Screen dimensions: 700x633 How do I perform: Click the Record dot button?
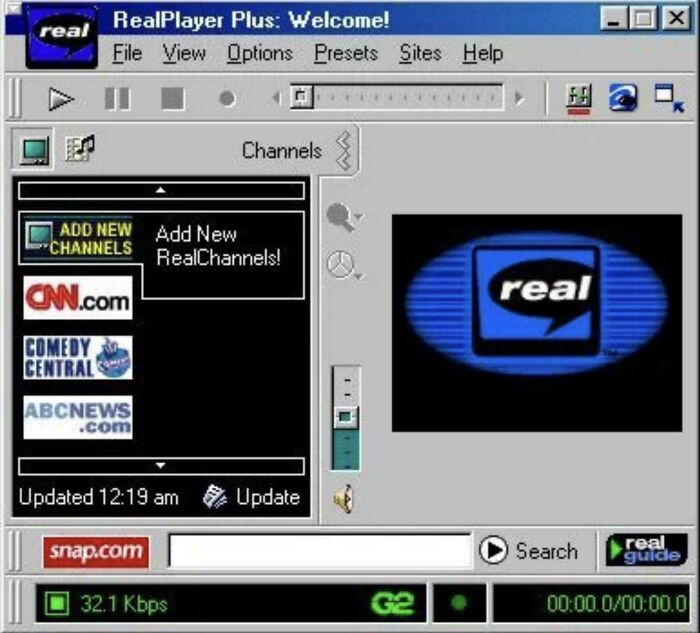tap(227, 99)
